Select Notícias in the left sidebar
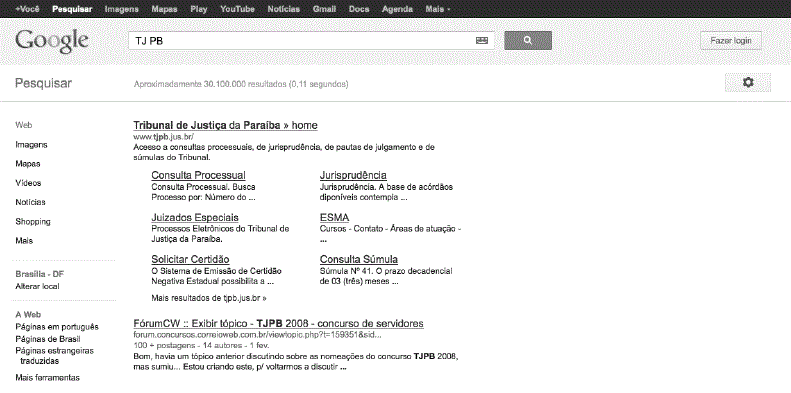 30,202
